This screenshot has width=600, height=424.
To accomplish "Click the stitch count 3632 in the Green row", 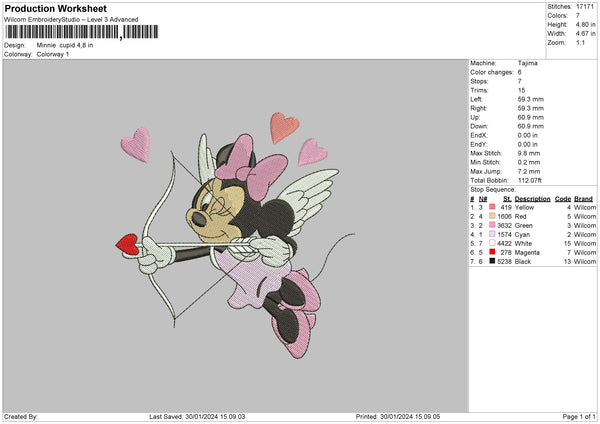I will [504, 225].
